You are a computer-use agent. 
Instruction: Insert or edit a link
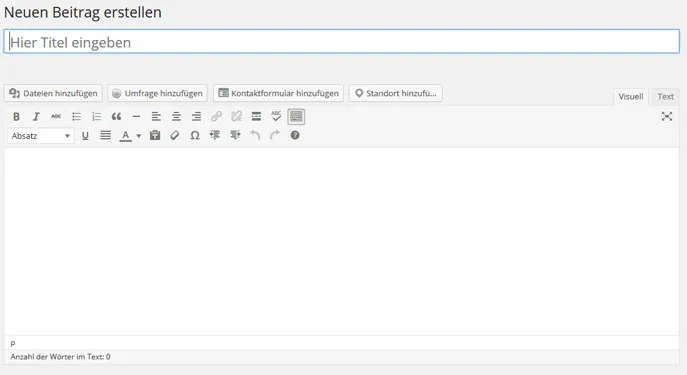click(216, 117)
